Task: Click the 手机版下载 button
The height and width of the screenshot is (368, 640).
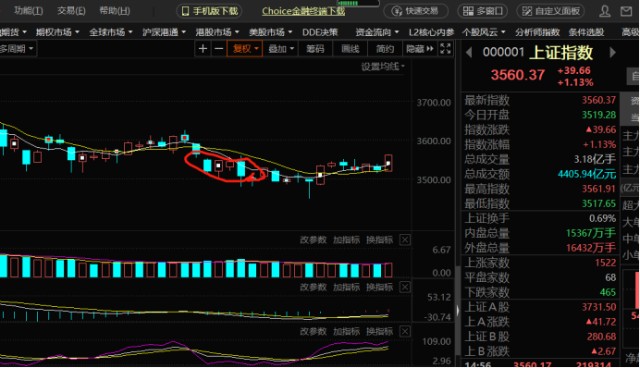Action: pos(210,11)
